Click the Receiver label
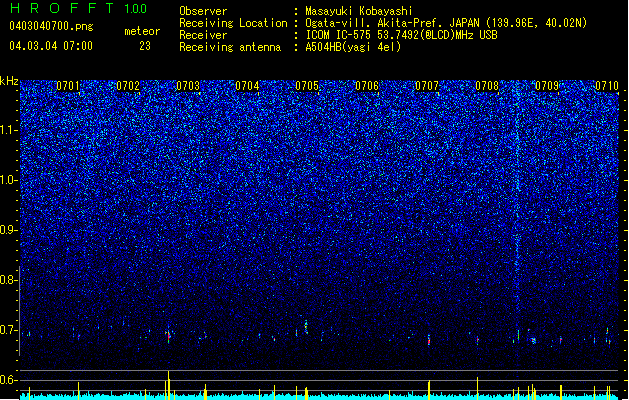 203,35
